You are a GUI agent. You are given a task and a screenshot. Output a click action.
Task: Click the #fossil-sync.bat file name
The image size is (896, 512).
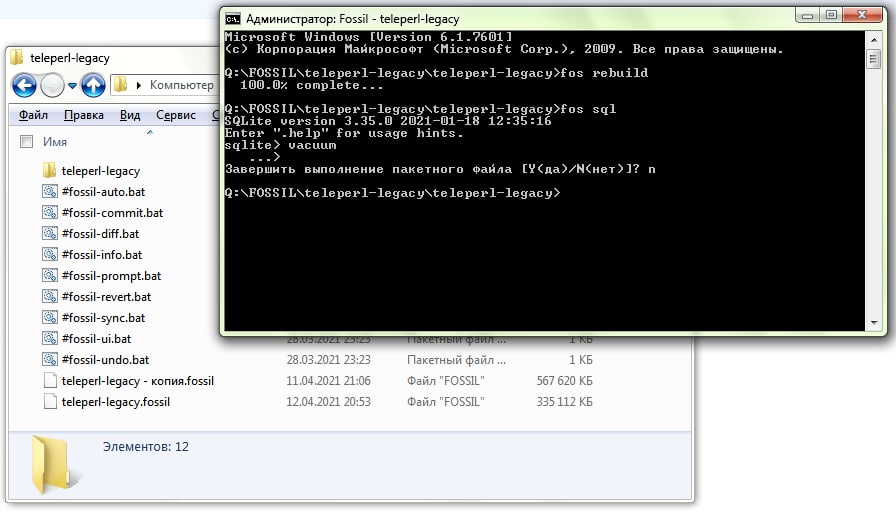(x=103, y=318)
